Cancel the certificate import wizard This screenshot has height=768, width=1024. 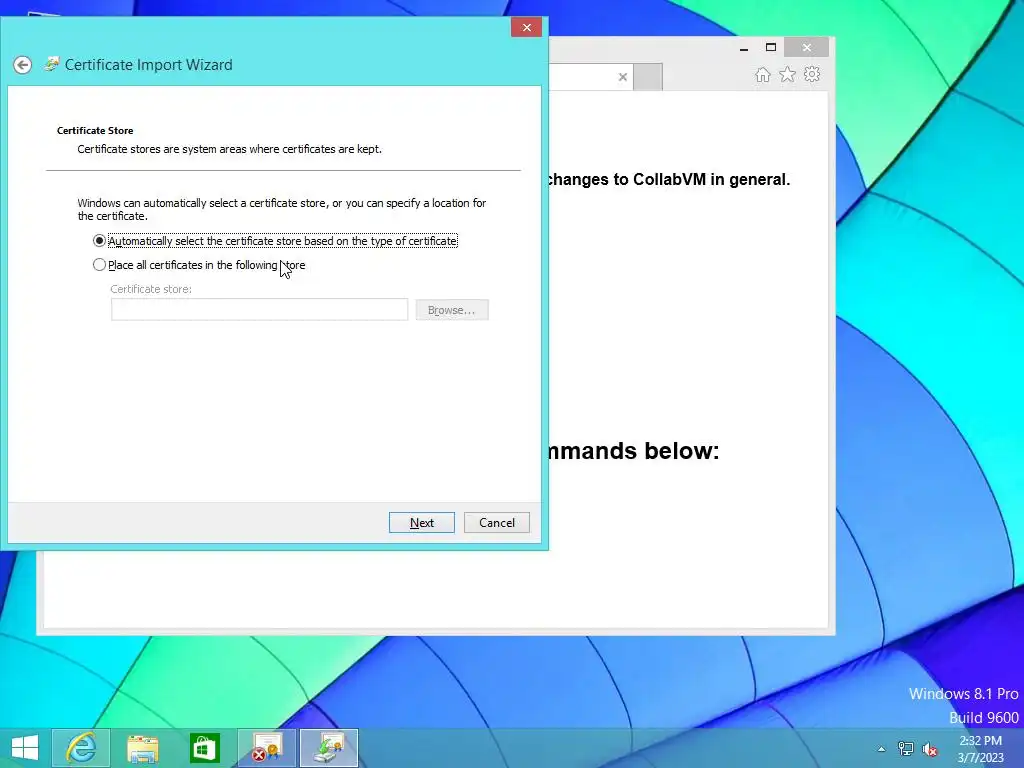pos(496,522)
